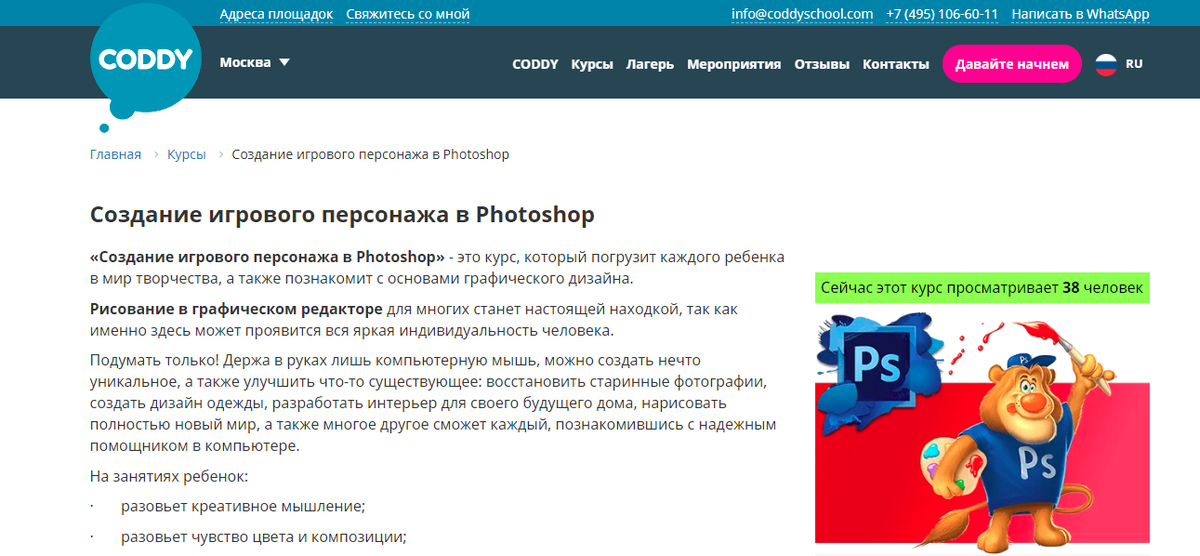Click the Написать в WhatsApp link
The width and height of the screenshot is (1200, 556).
tap(1080, 14)
